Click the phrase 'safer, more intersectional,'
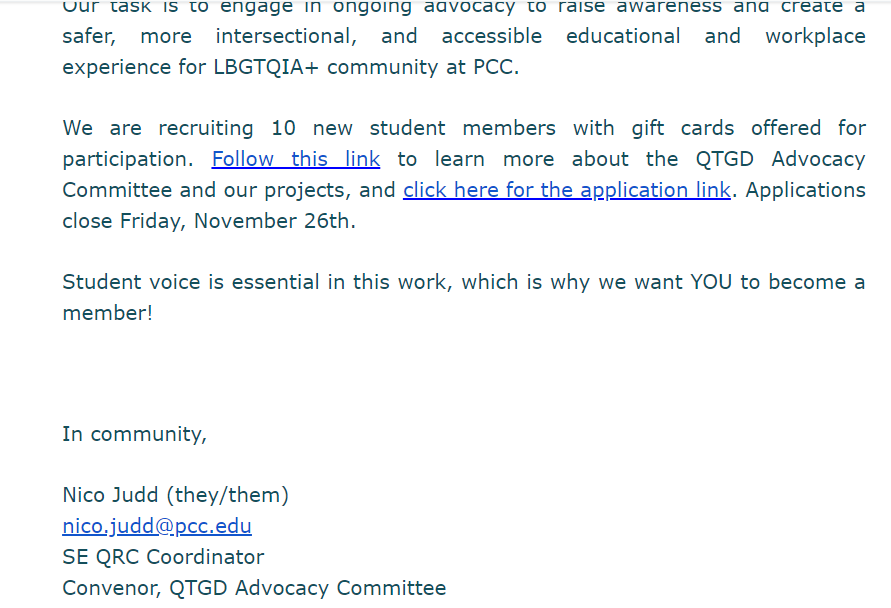The height and width of the screenshot is (608, 891). (210, 36)
